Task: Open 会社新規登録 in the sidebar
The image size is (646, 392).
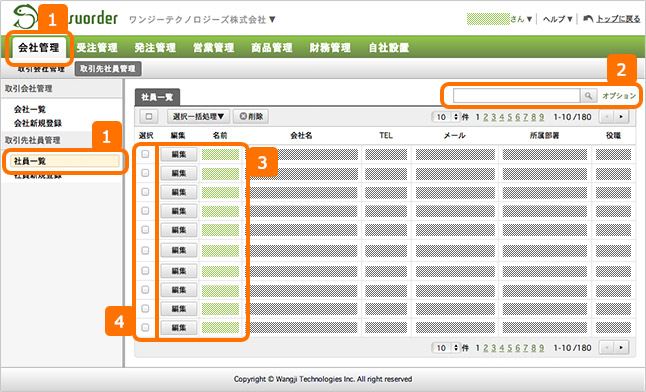Action: coord(38,123)
